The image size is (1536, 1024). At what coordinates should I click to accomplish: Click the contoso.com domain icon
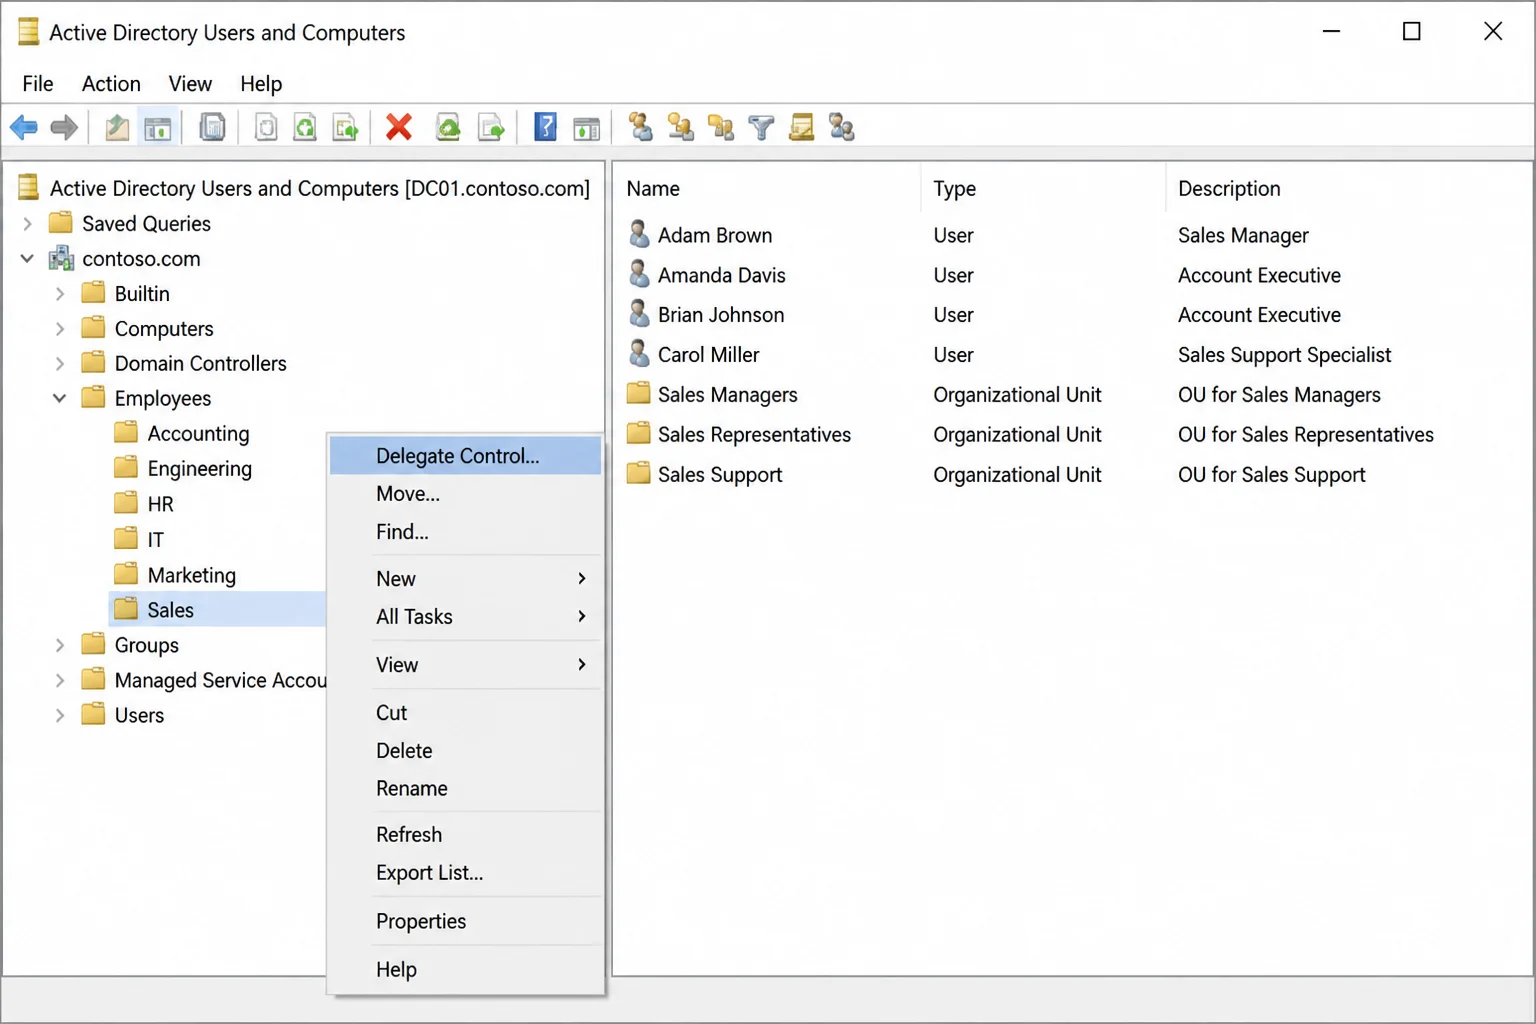[x=62, y=258]
